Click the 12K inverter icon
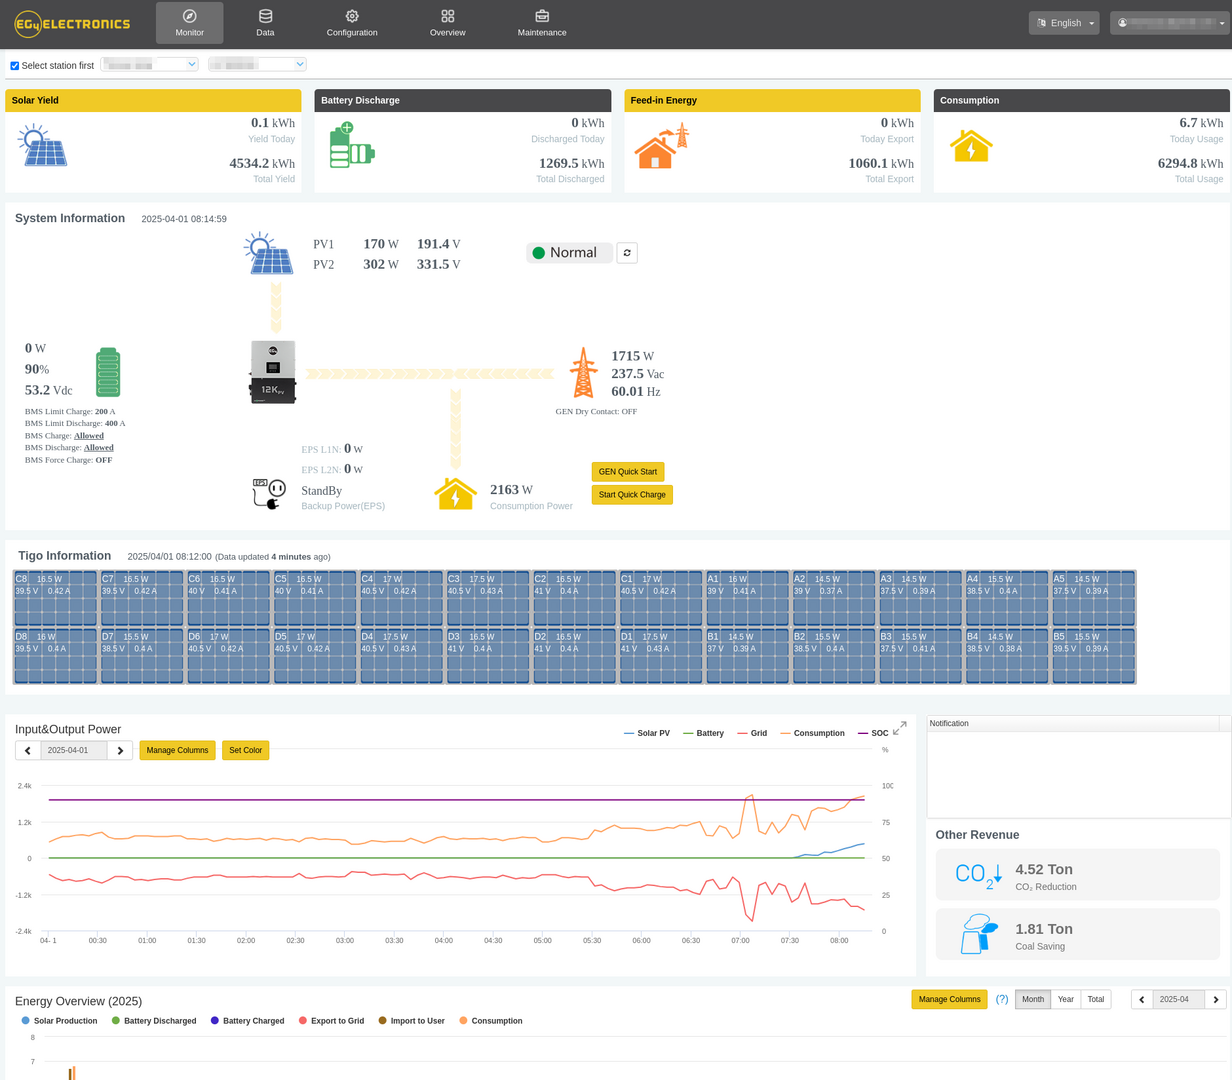The image size is (1232, 1080). pos(272,372)
